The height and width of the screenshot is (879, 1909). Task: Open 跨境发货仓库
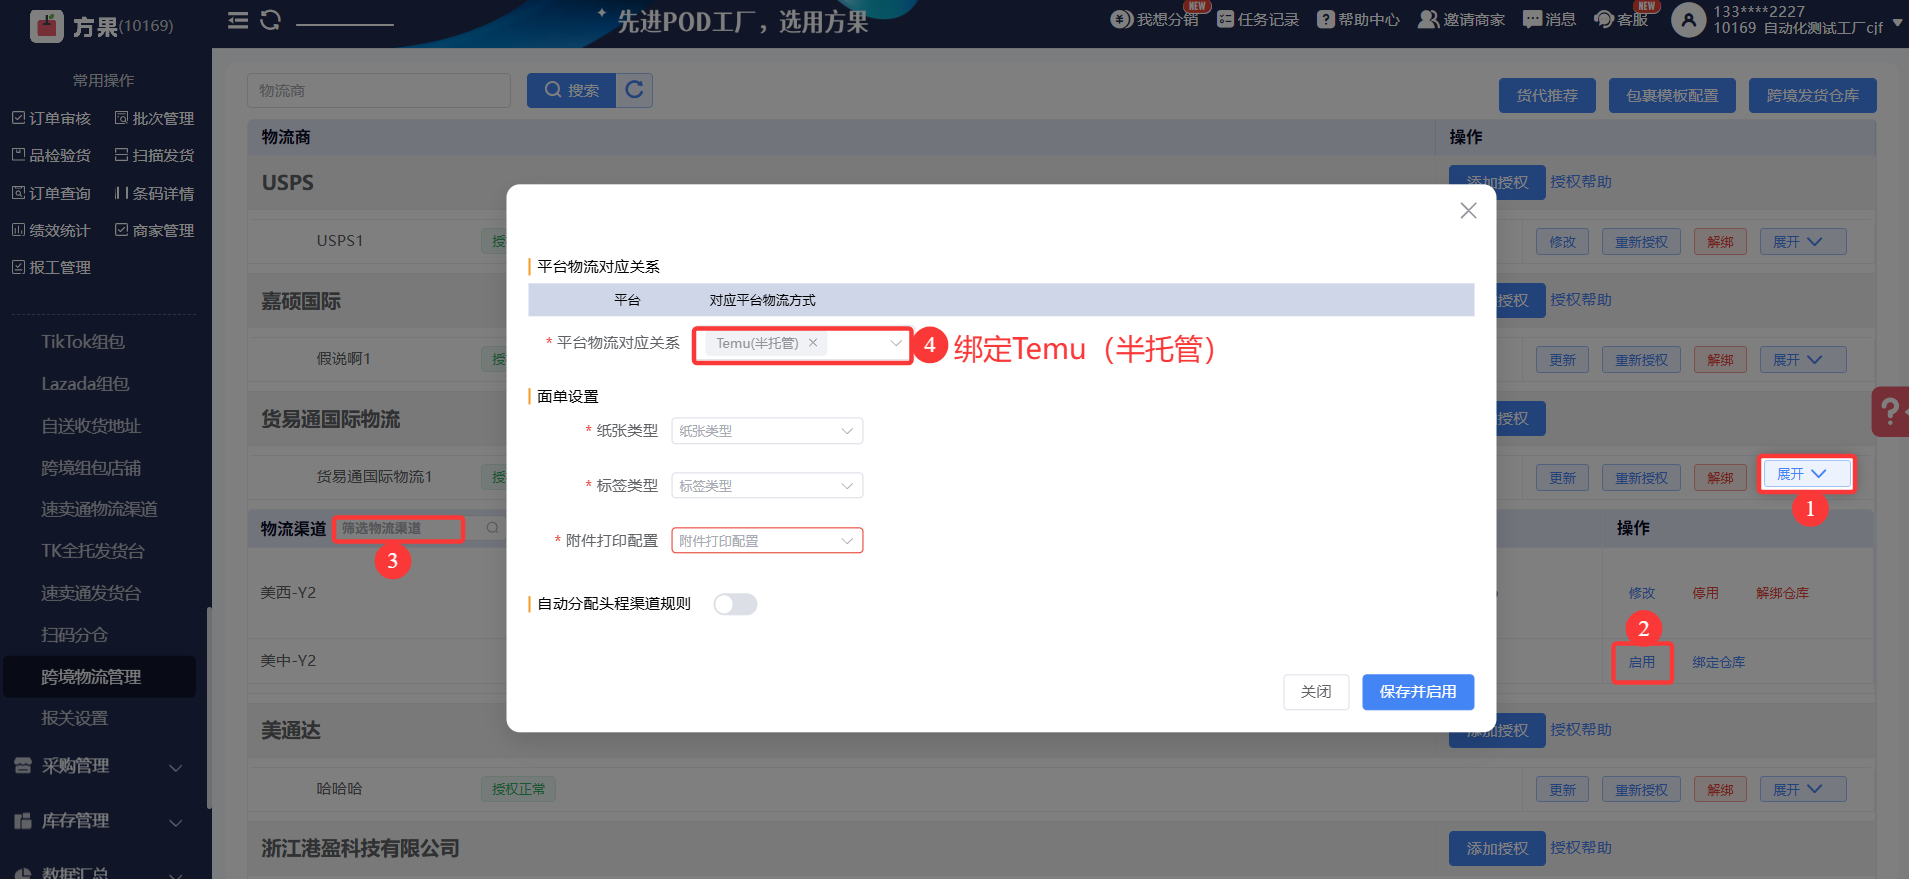point(1813,96)
